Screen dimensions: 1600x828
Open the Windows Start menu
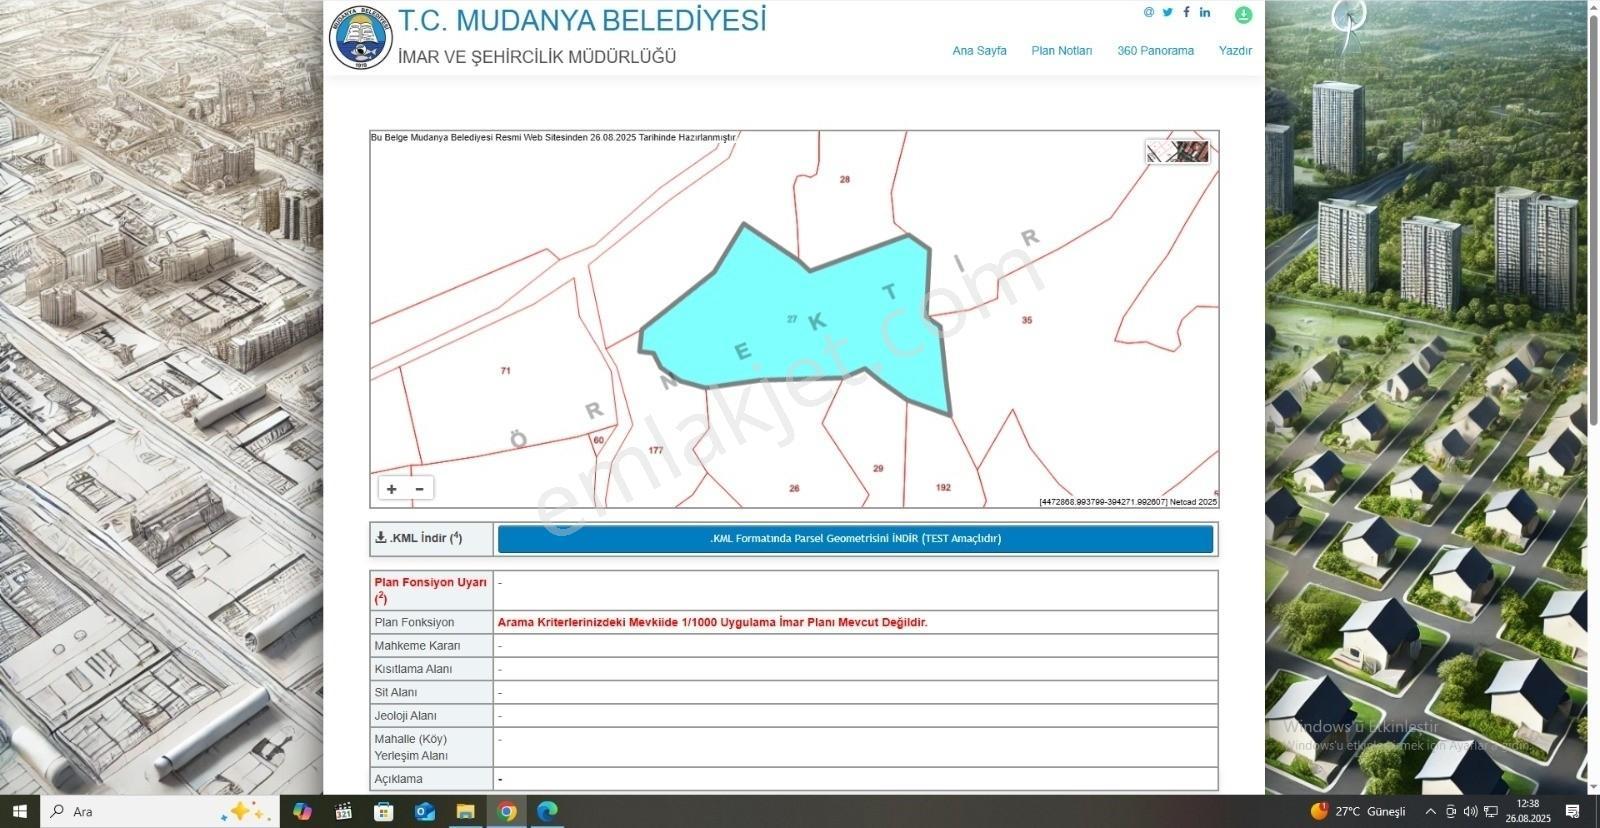point(20,811)
